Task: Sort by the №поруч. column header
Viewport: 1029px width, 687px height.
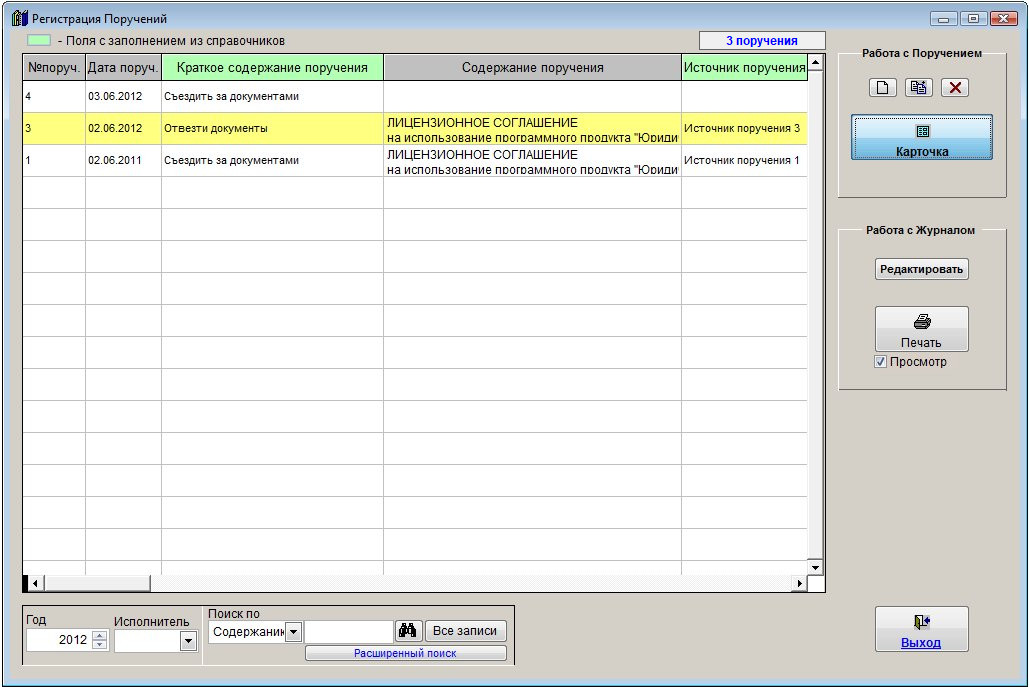Action: 54,68
